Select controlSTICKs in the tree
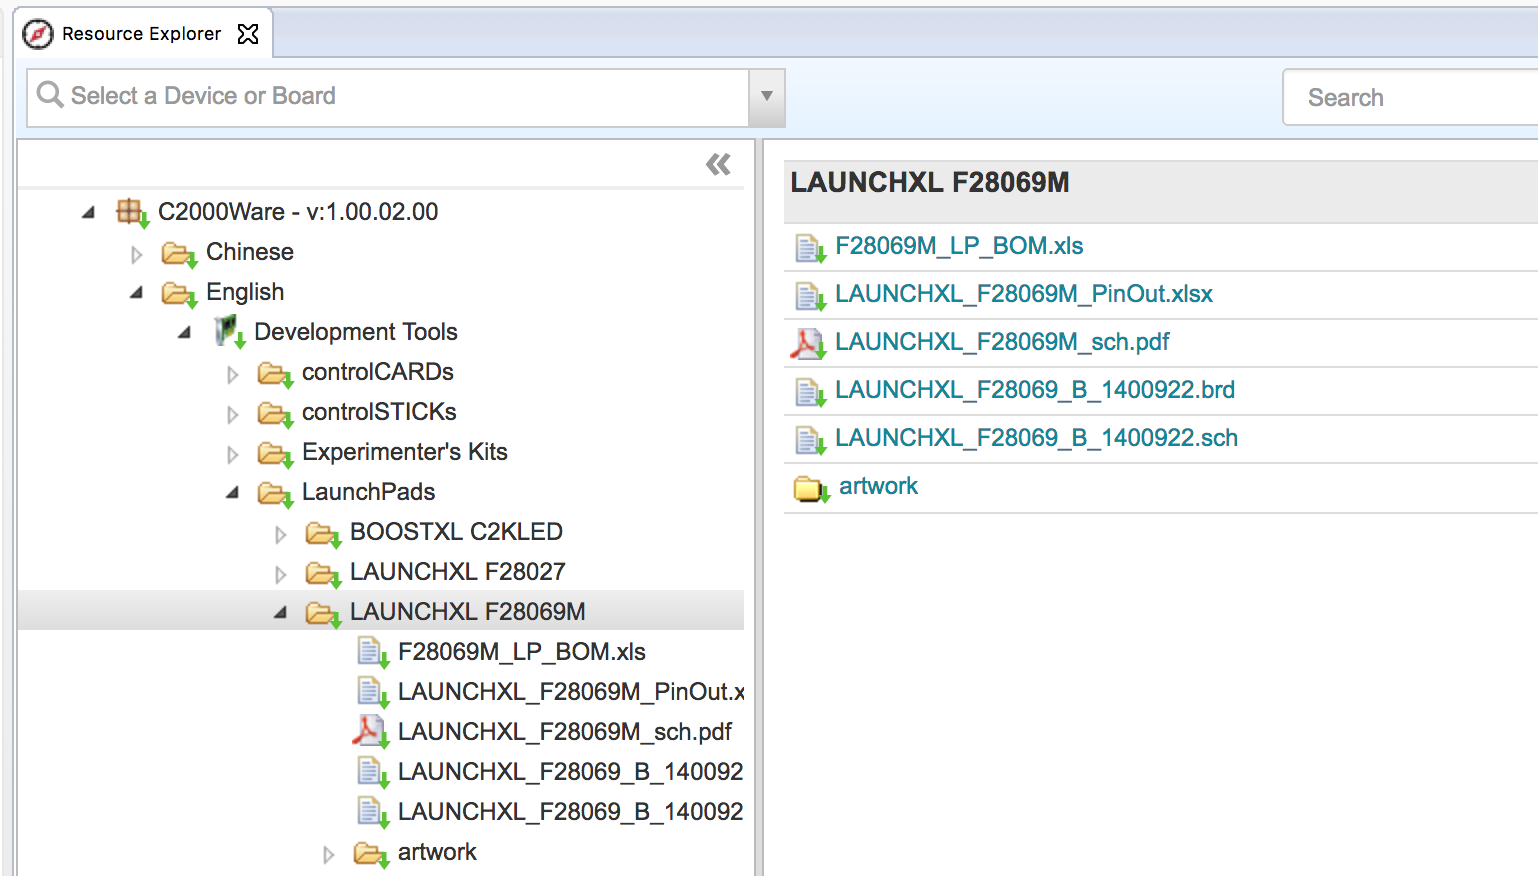This screenshot has width=1538, height=876. pyautogui.click(x=379, y=412)
